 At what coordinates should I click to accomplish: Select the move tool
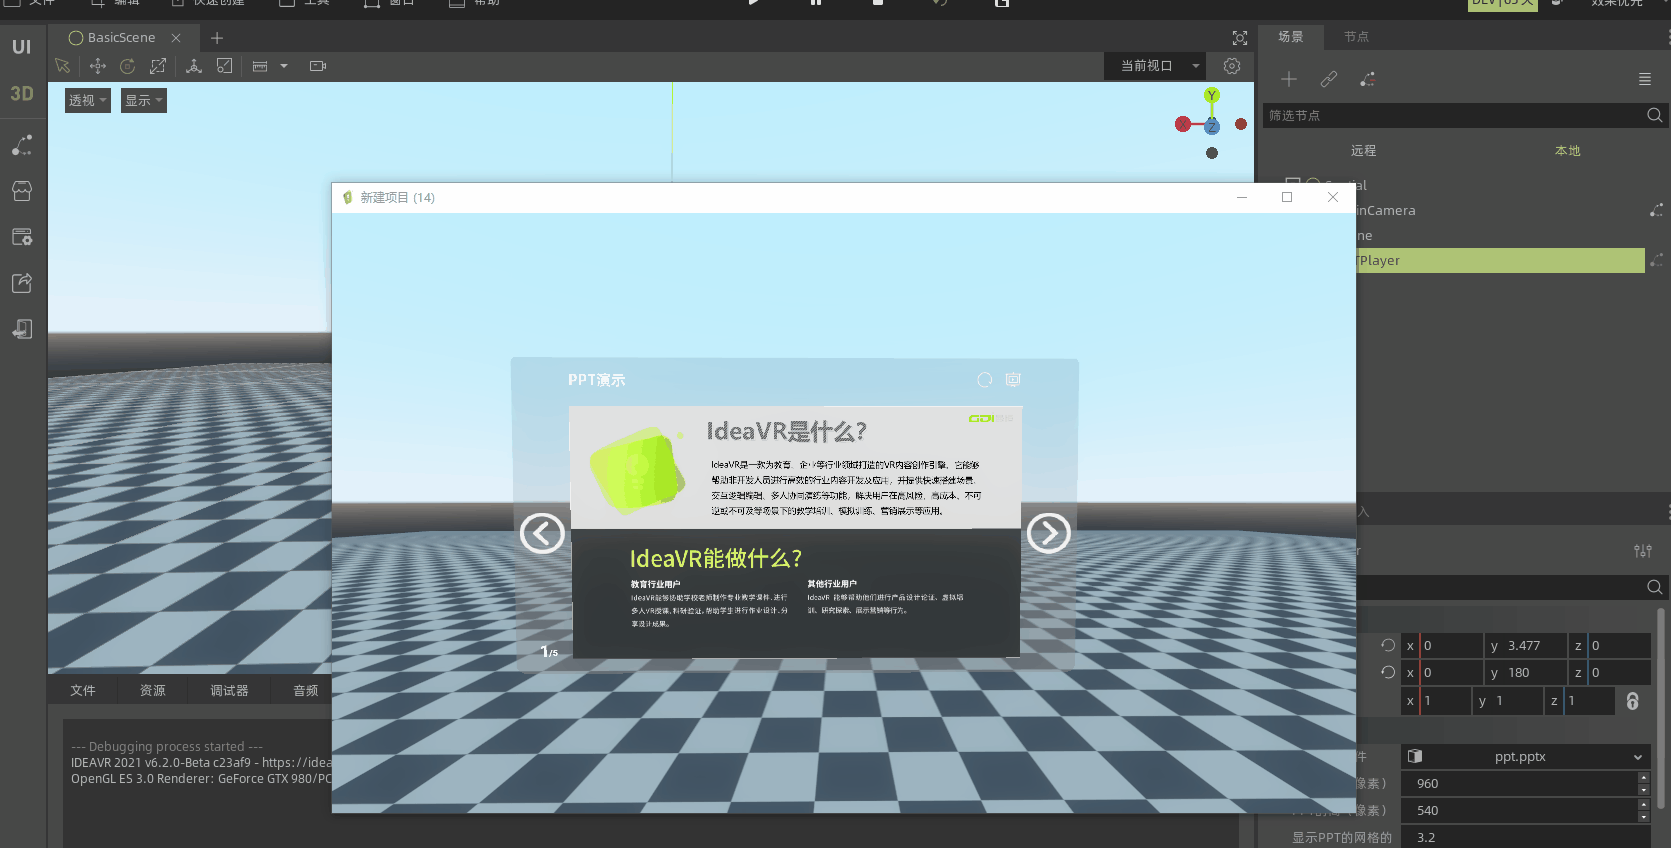point(97,66)
